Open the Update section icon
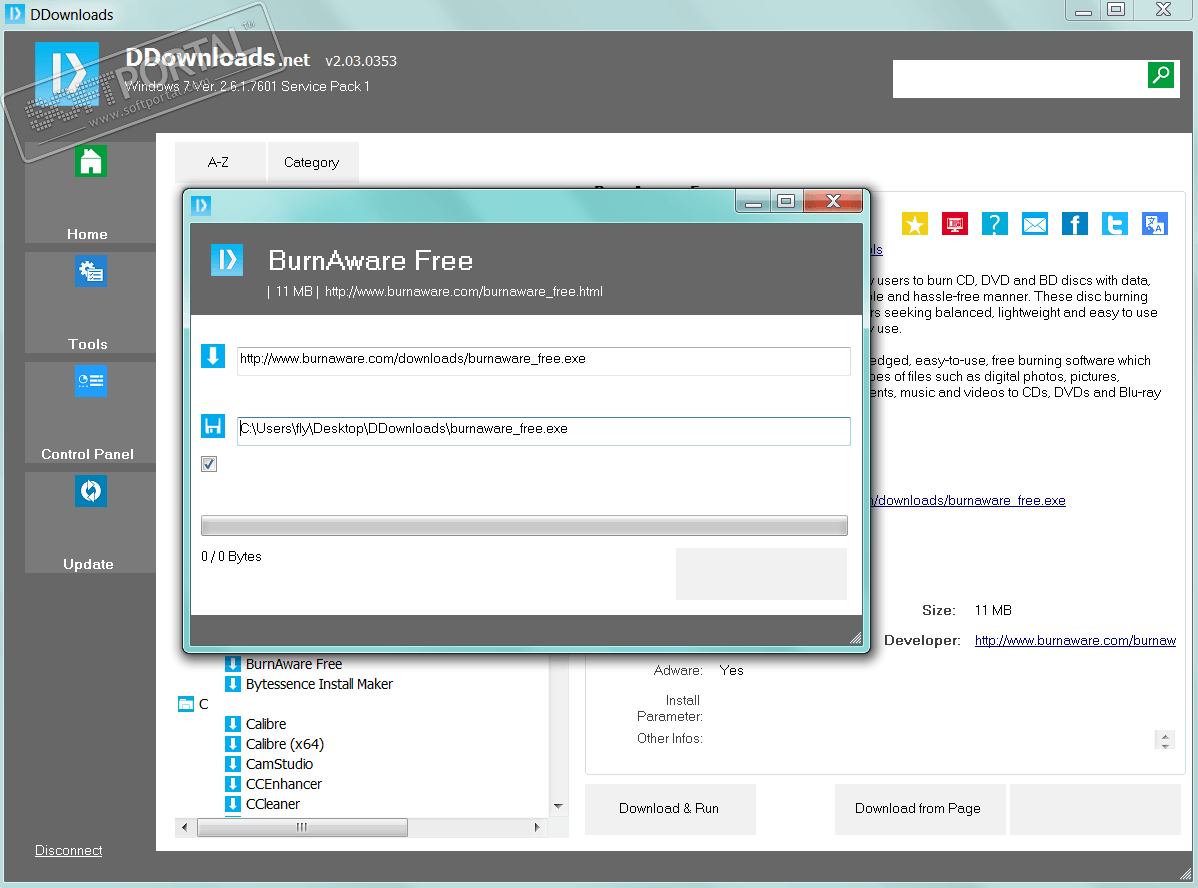The image size is (1198, 888). point(91,491)
